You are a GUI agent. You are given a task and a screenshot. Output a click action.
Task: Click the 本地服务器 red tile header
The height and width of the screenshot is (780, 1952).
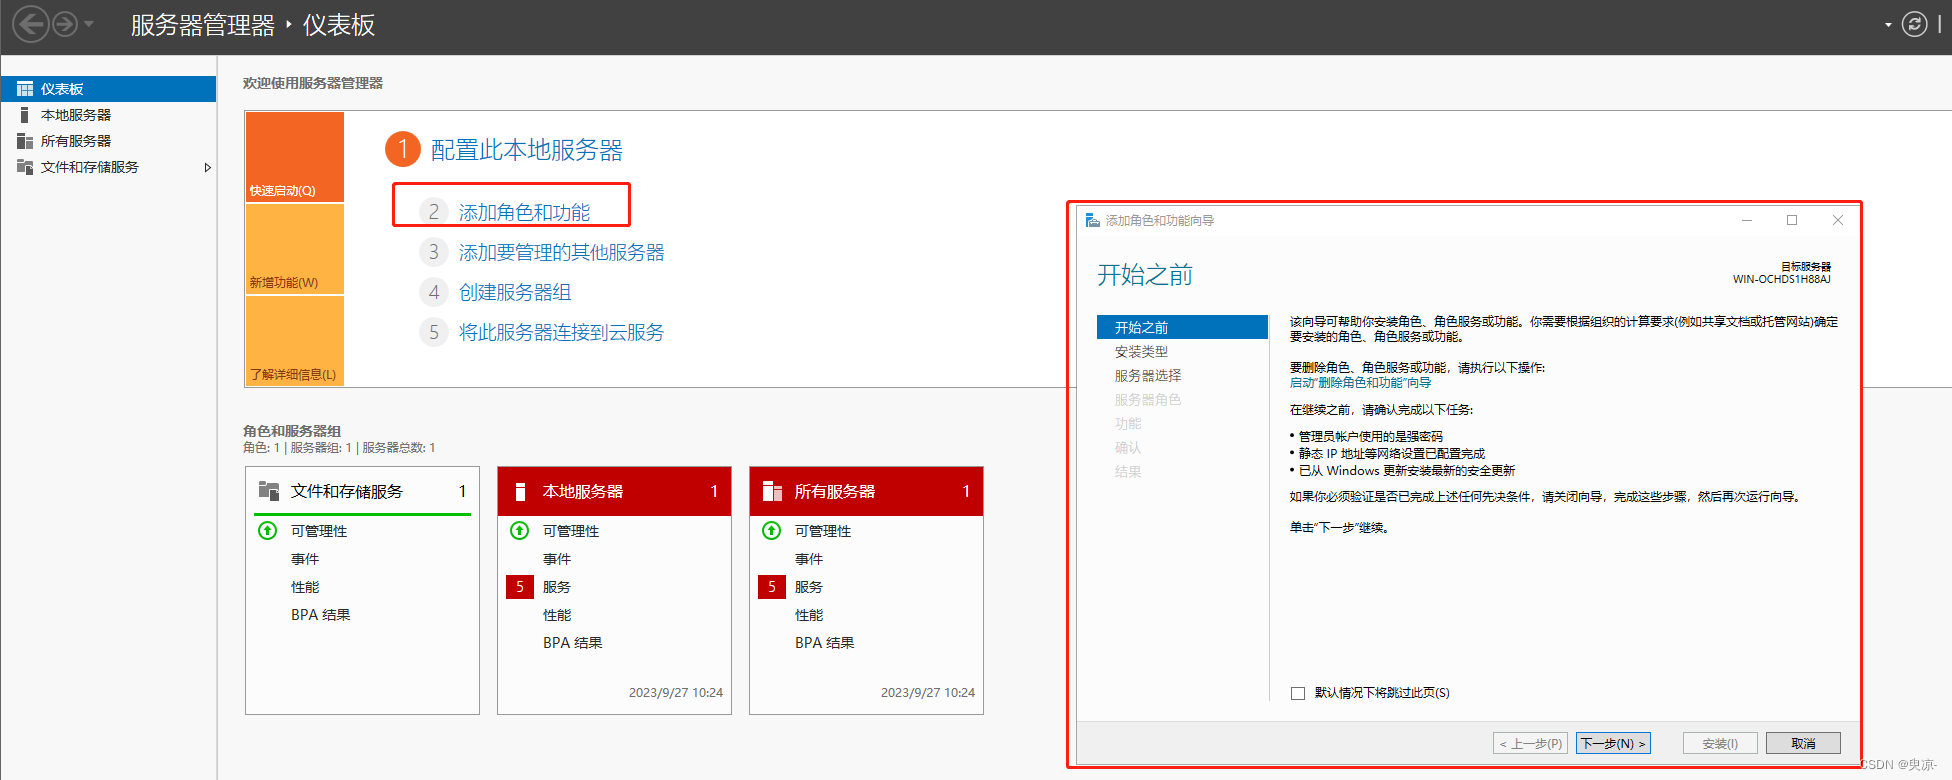click(x=614, y=491)
